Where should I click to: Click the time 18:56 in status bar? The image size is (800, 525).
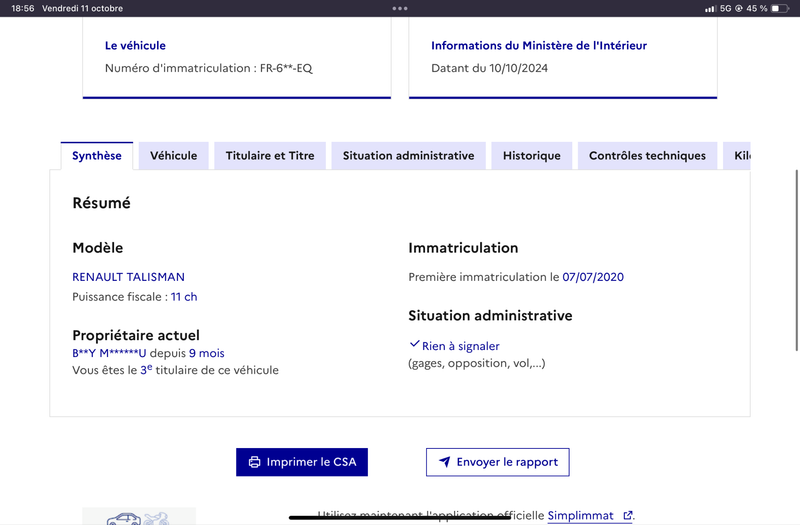[x=22, y=8]
